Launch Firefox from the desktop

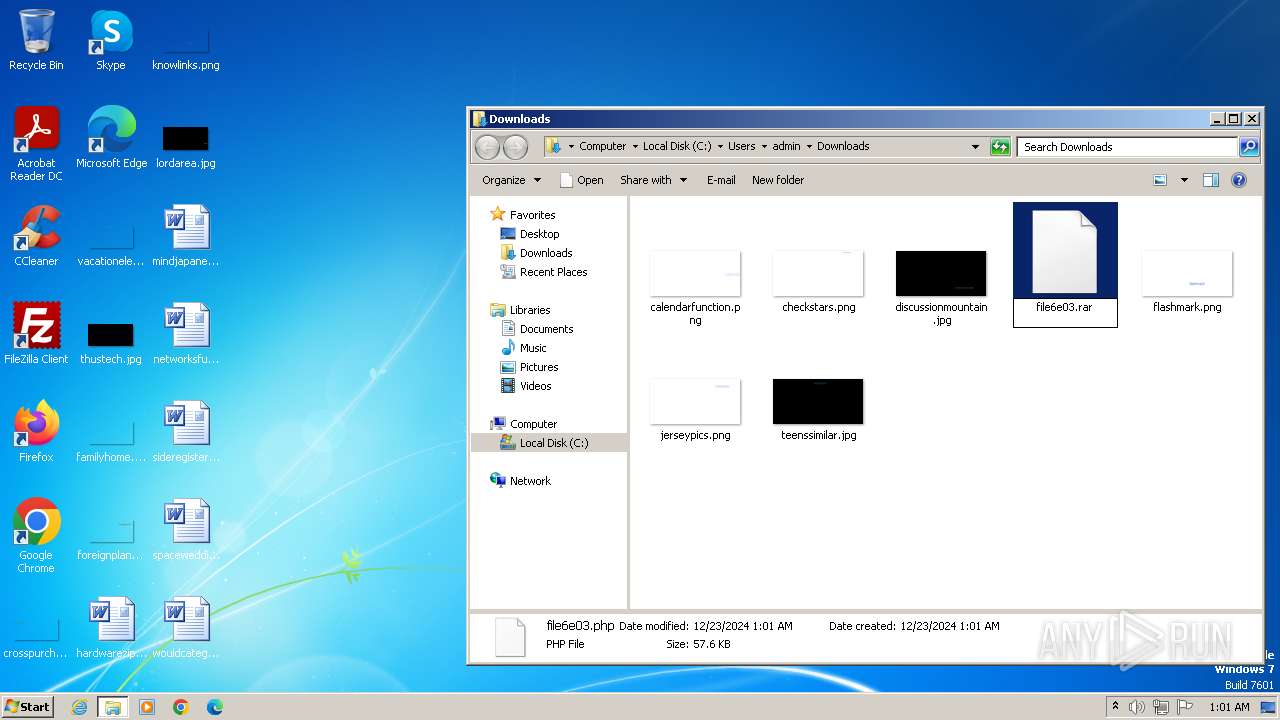click(x=36, y=432)
